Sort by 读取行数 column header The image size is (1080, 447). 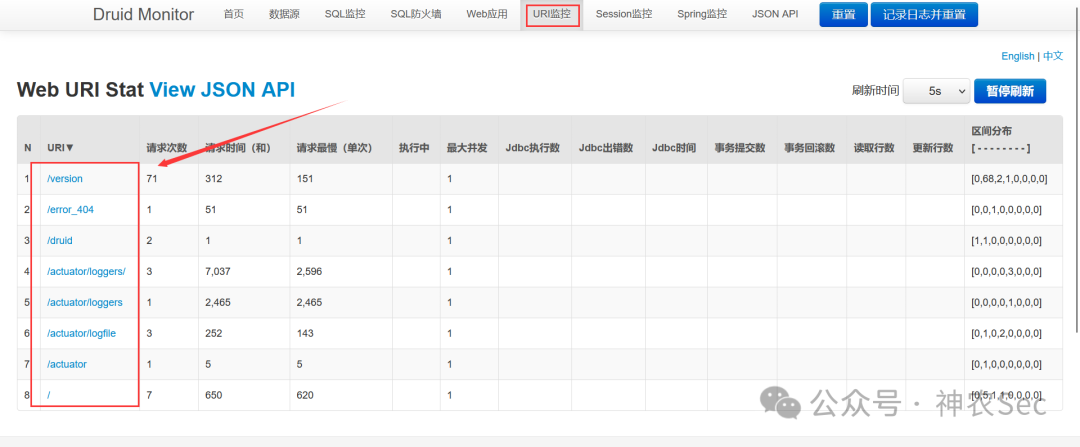(x=874, y=147)
